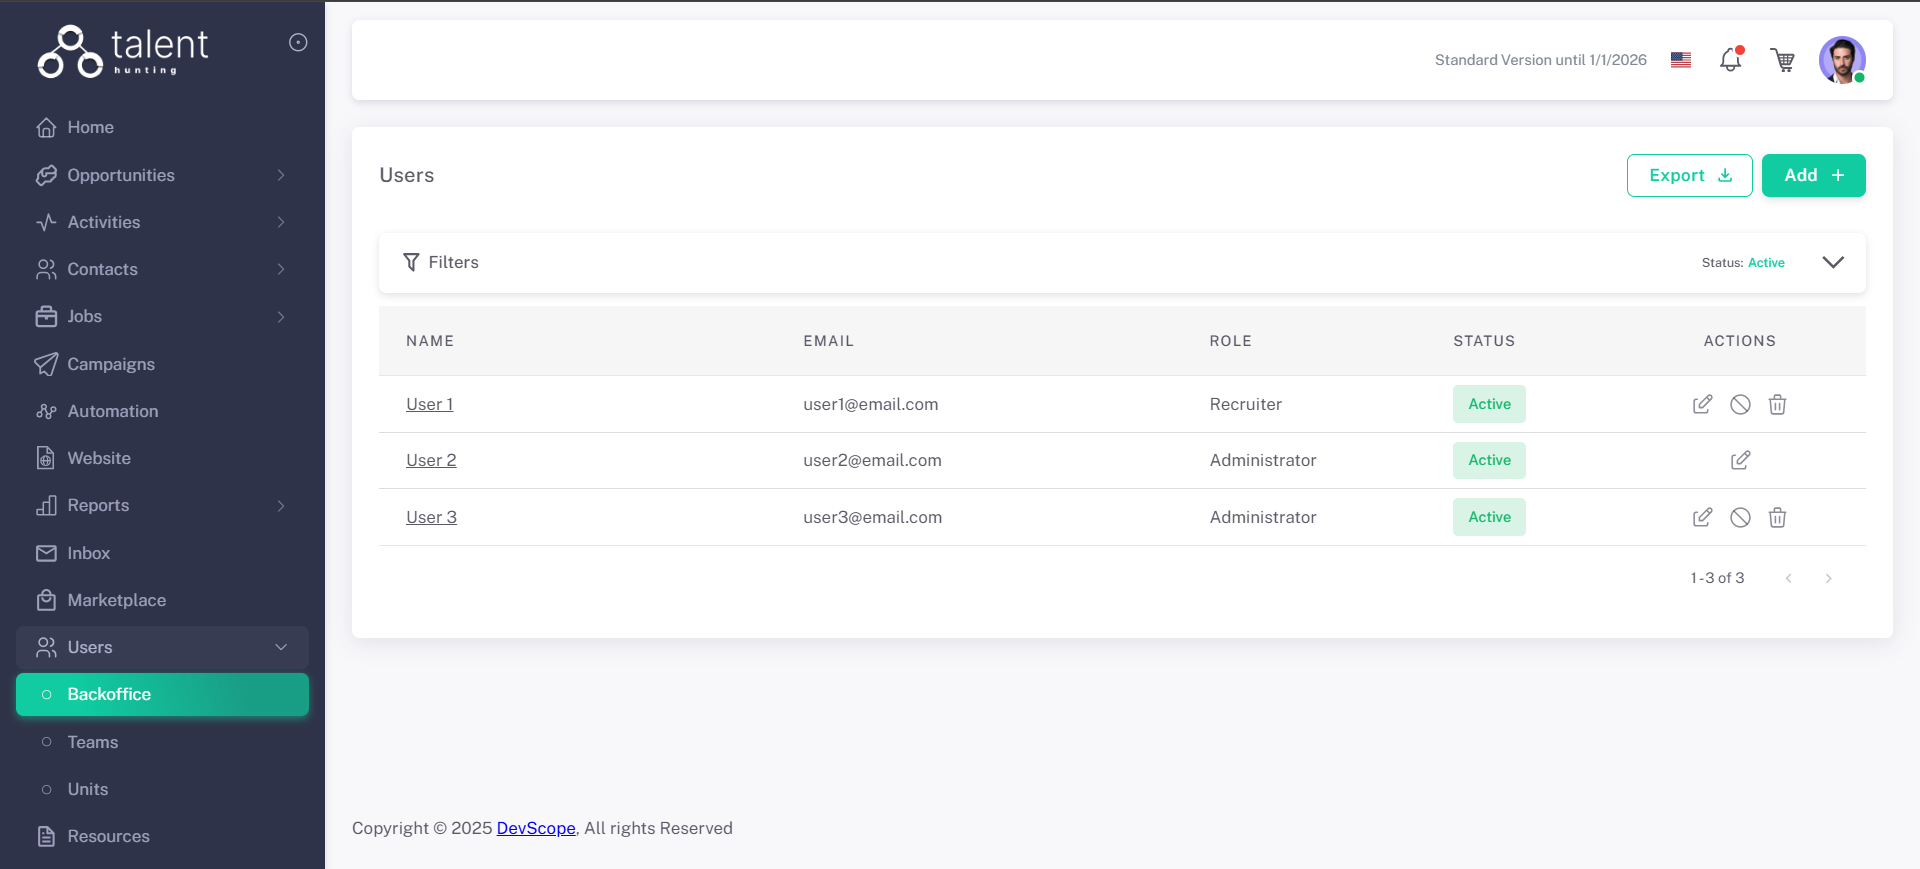Open Teams in the sidebar
1920x869 pixels.
[x=93, y=742]
